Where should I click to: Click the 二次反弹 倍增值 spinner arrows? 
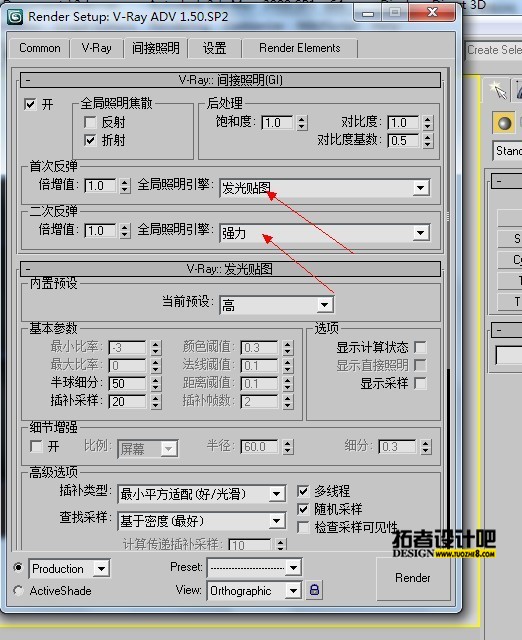125,231
